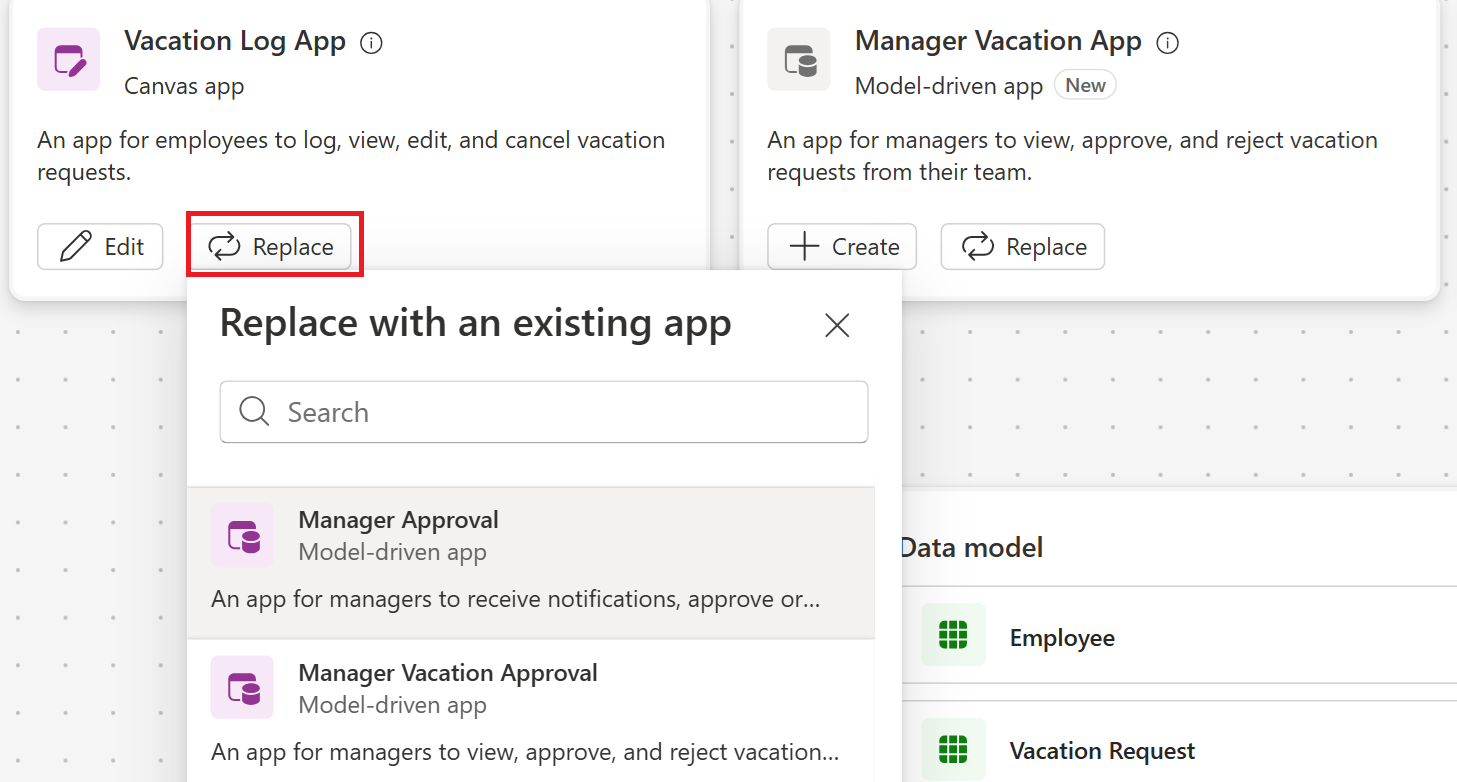Click the Employee table icon in Data model

pos(953,635)
